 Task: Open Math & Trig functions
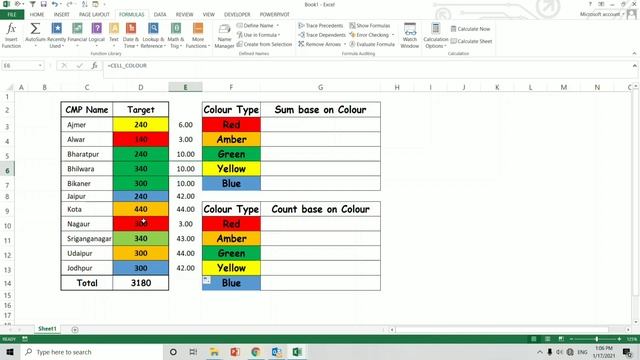pos(176,36)
